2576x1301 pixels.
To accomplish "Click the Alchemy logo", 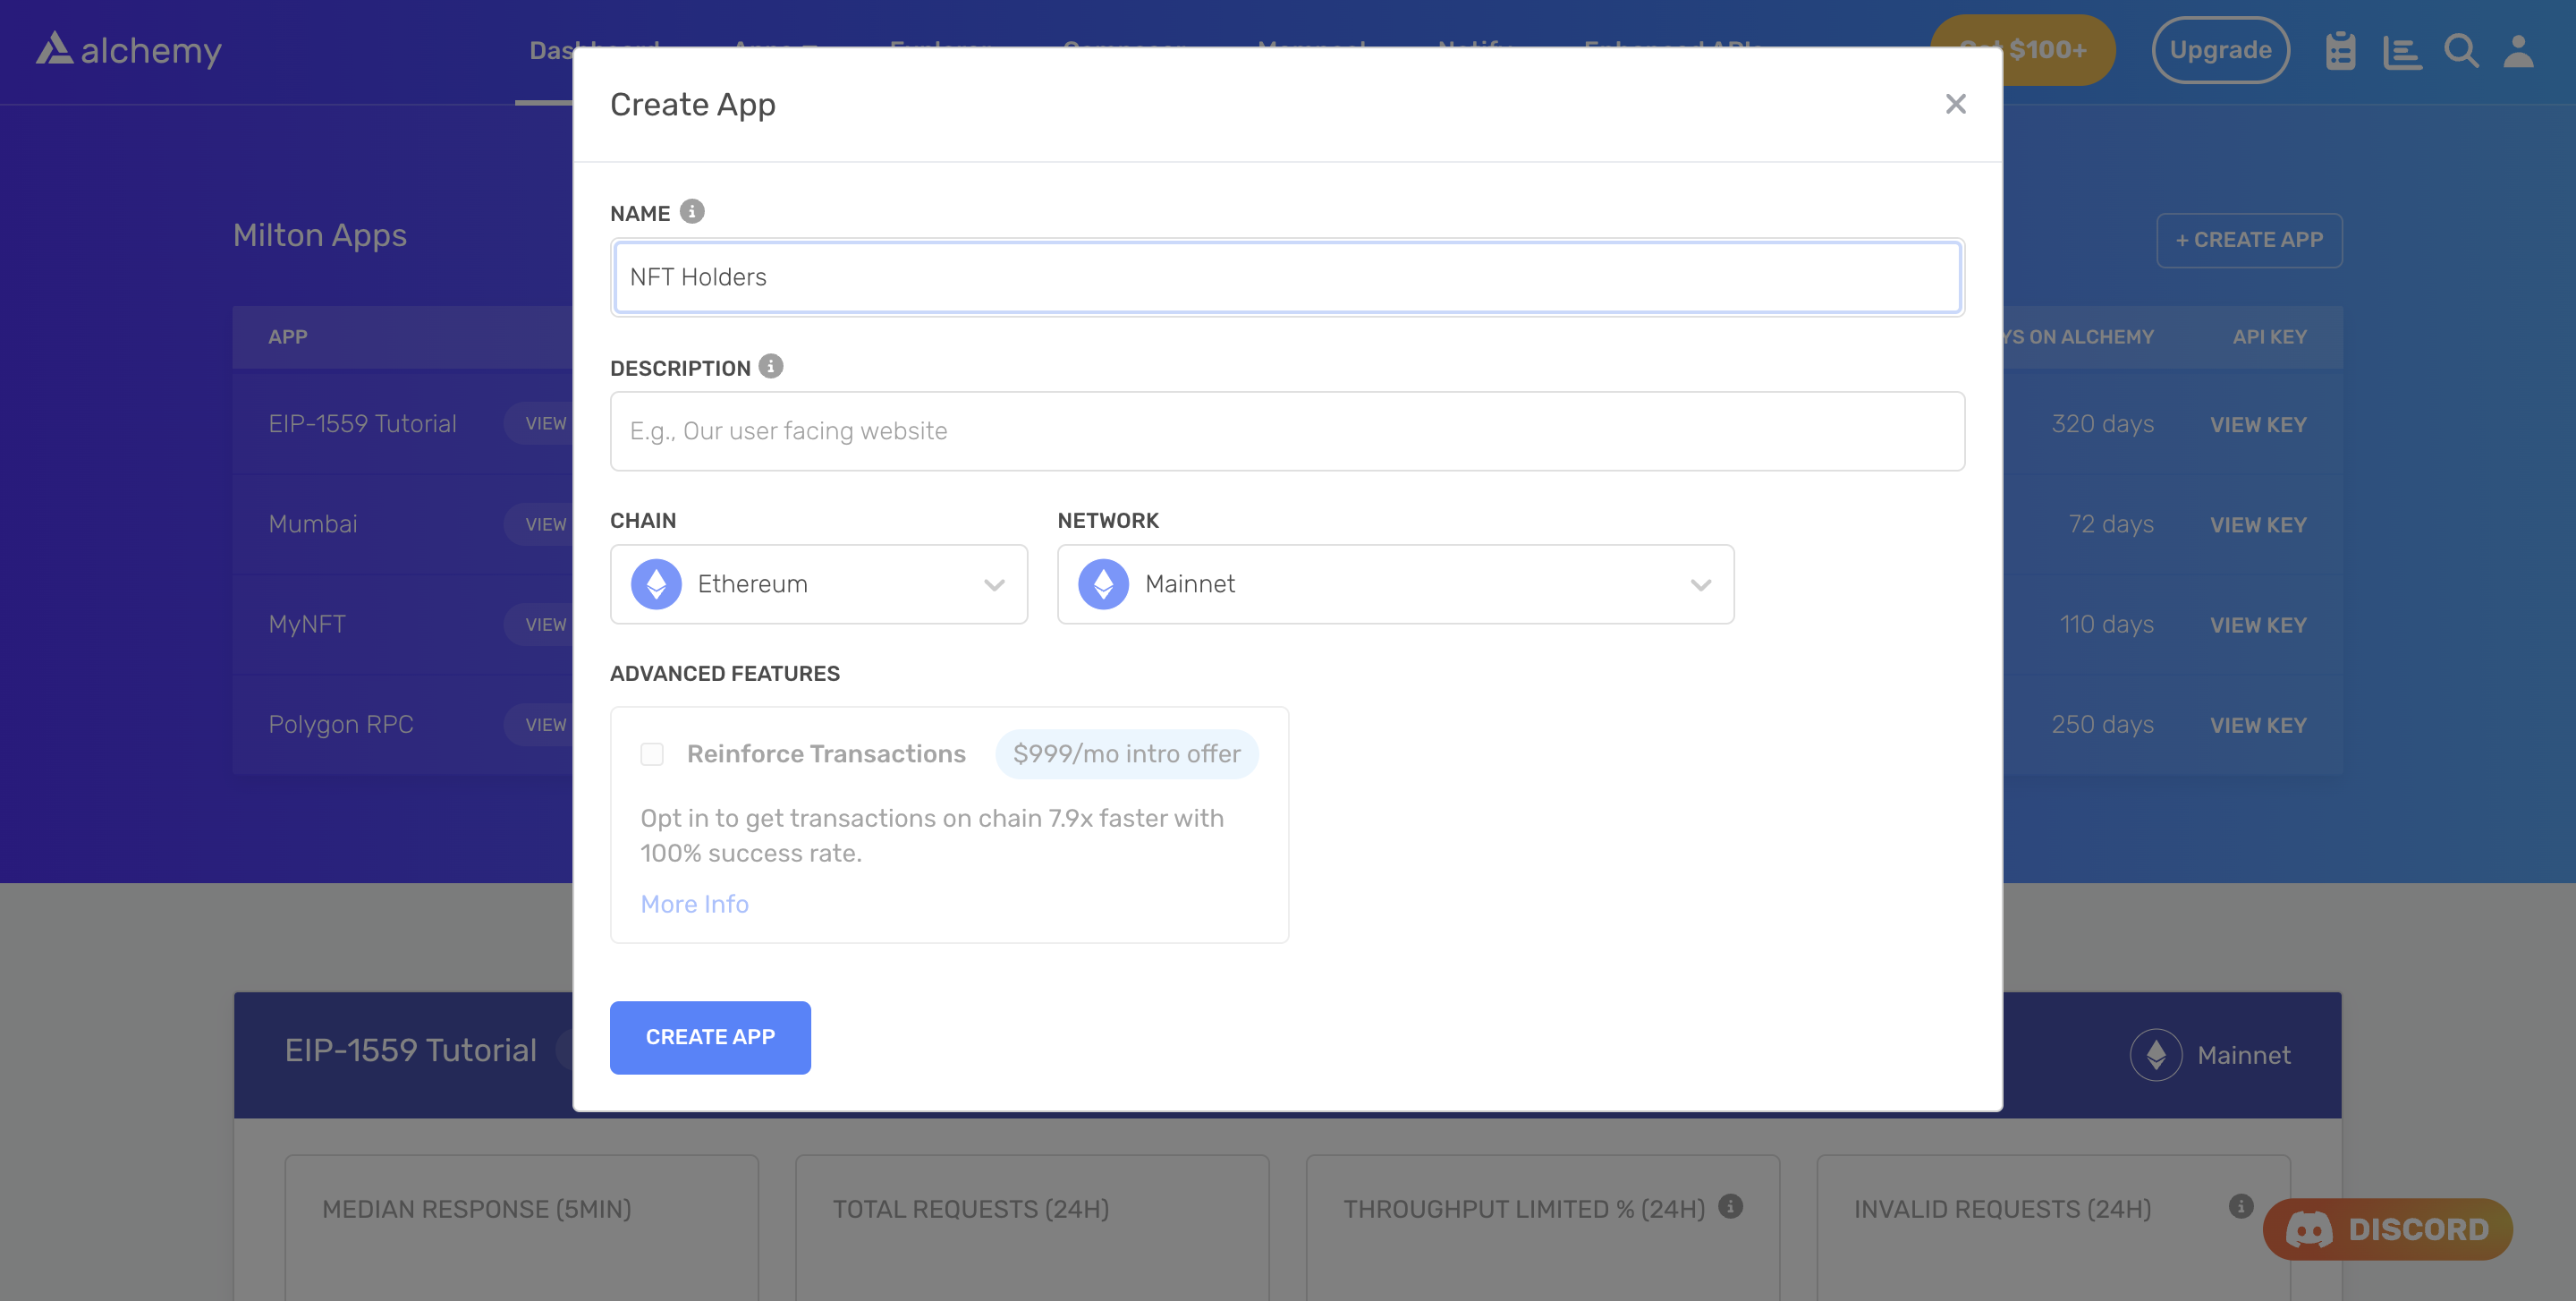I will (x=129, y=50).
